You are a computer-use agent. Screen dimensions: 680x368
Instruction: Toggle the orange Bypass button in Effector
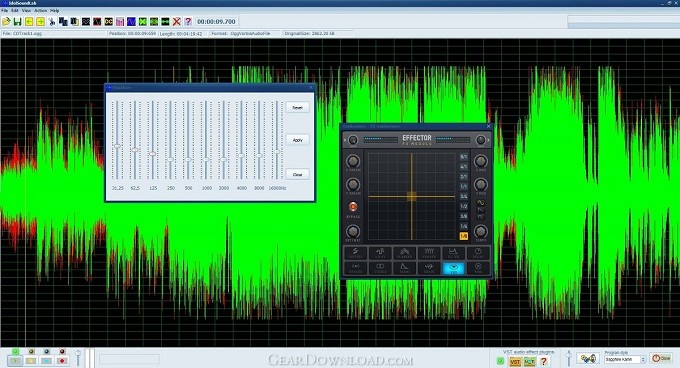353,207
